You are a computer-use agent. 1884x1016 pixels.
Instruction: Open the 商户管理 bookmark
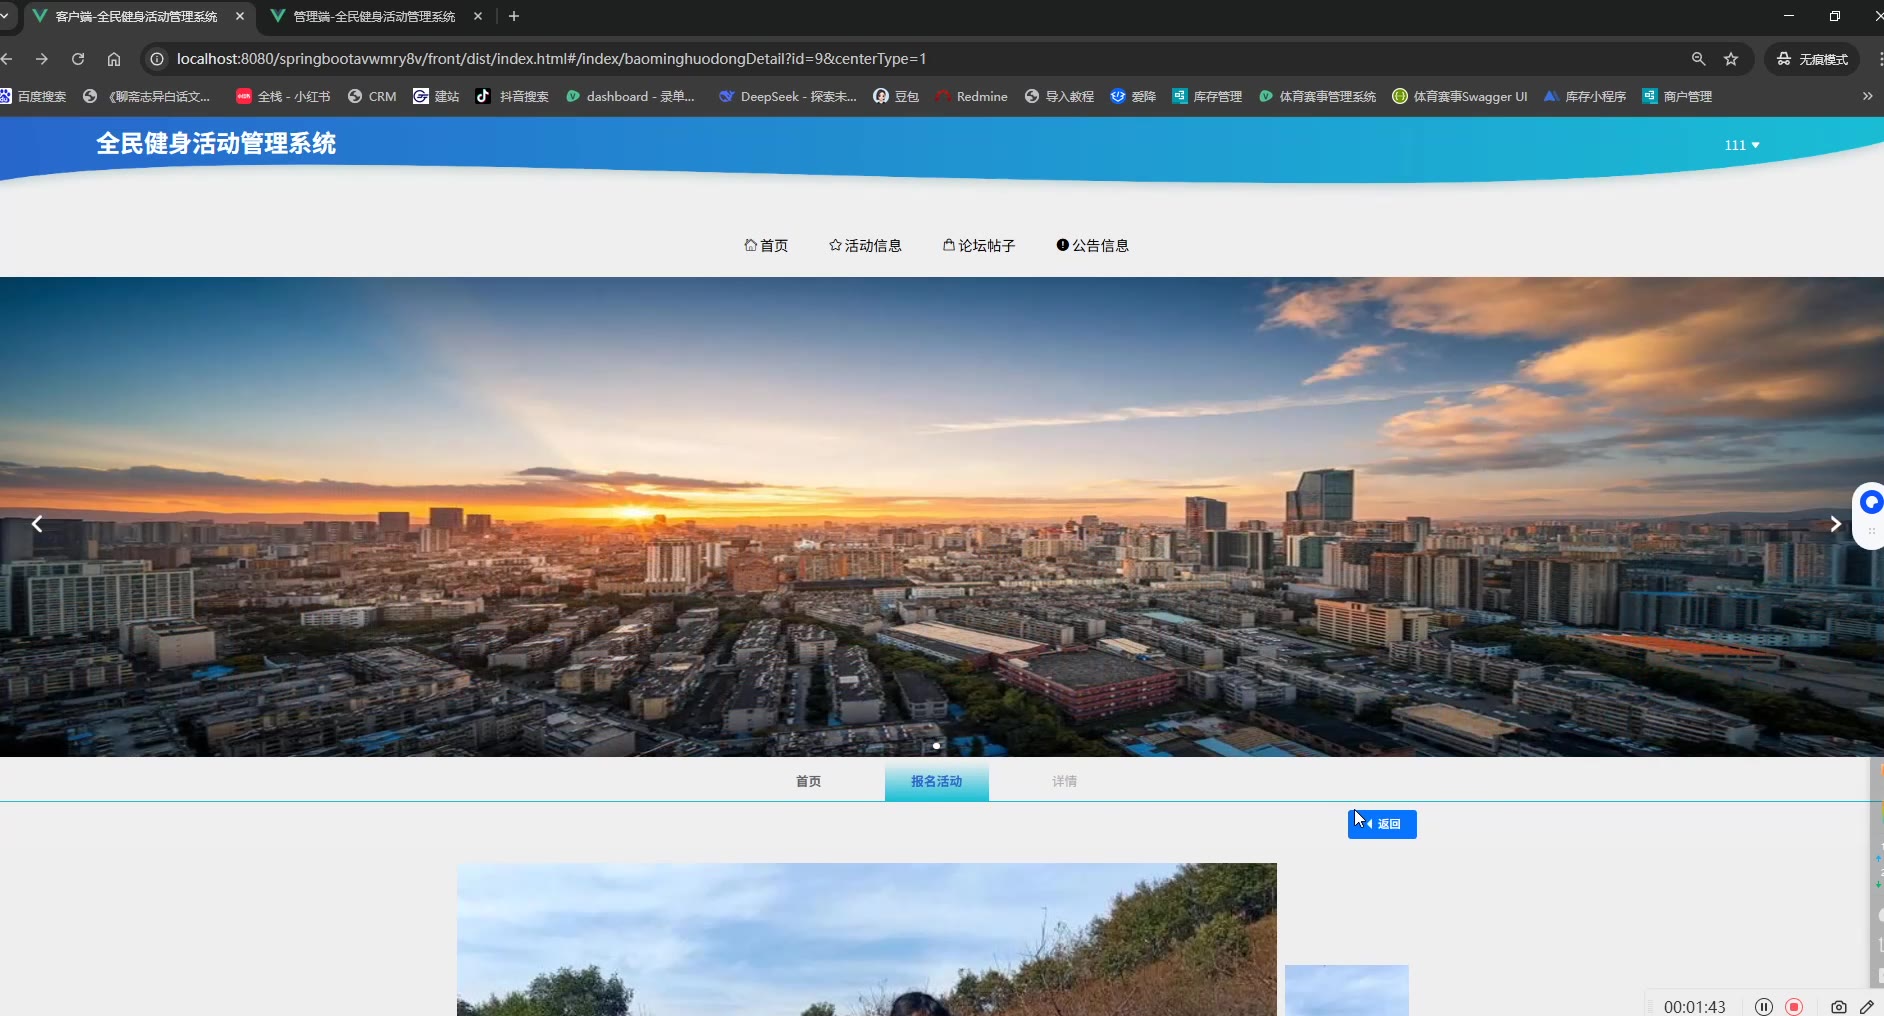1677,96
